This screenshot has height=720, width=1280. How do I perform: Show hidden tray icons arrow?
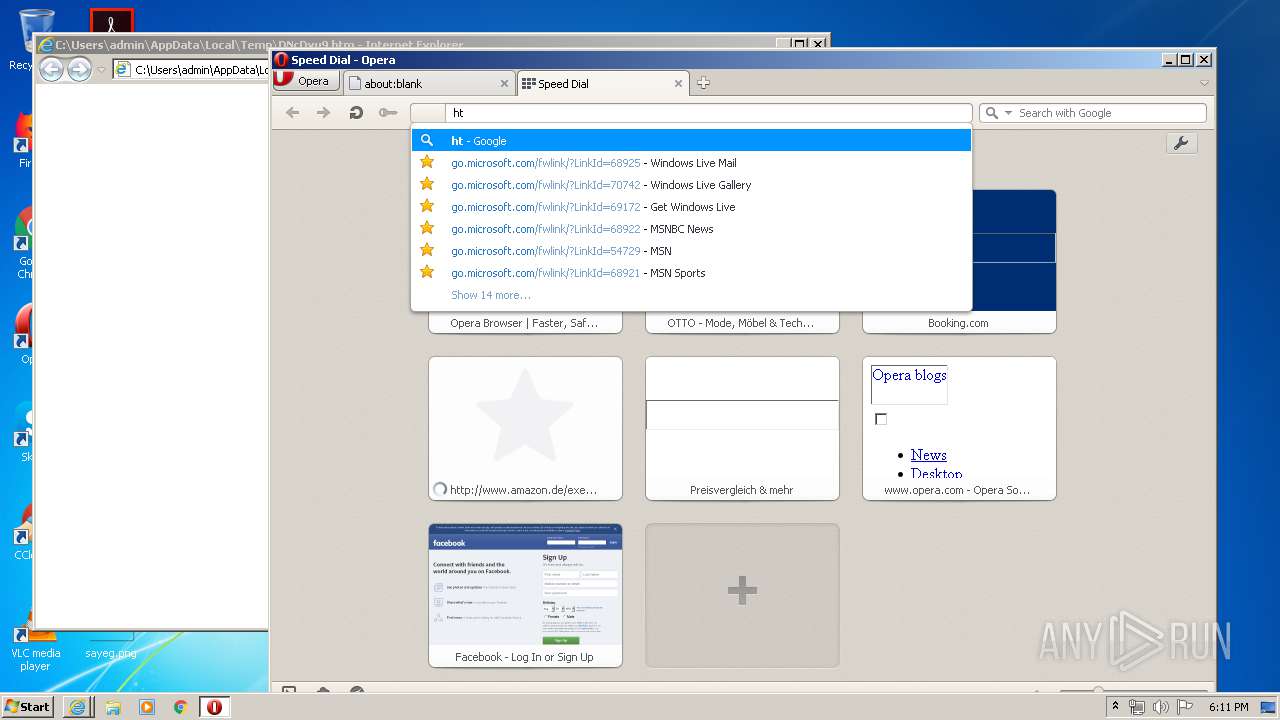pyautogui.click(x=1115, y=707)
